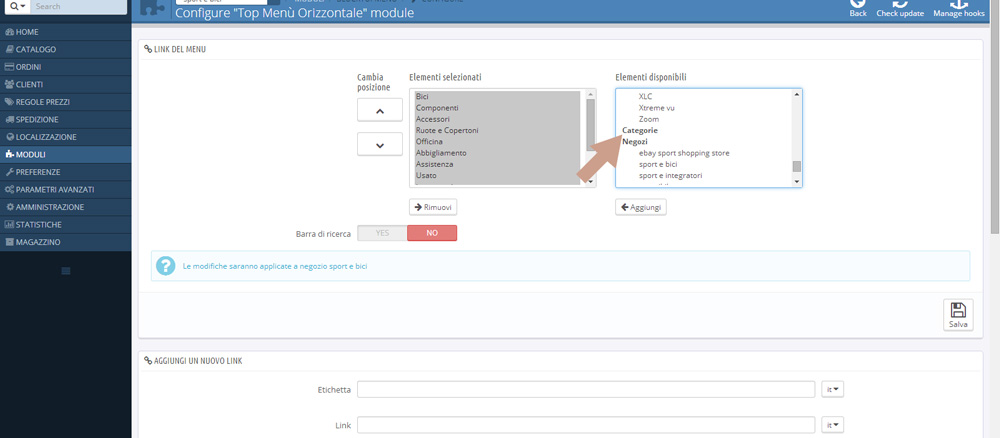
Task: Click the Check update button
Action: [900, 8]
